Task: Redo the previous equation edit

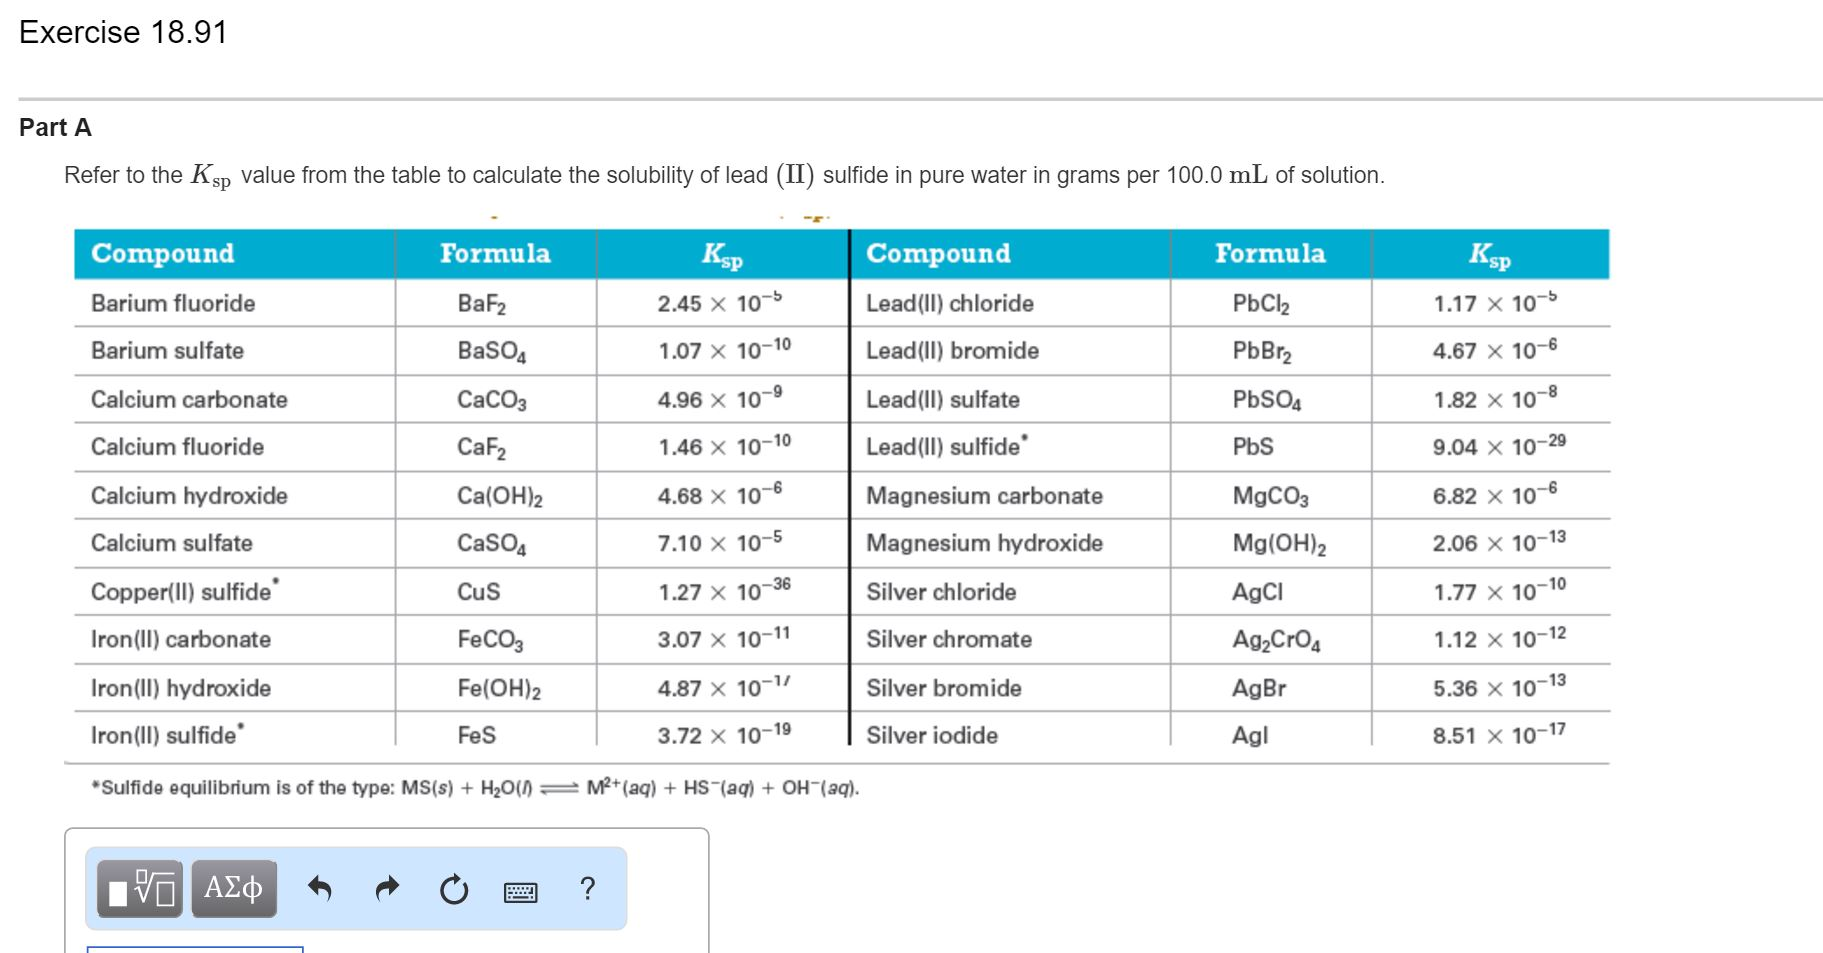Action: pos(386,888)
